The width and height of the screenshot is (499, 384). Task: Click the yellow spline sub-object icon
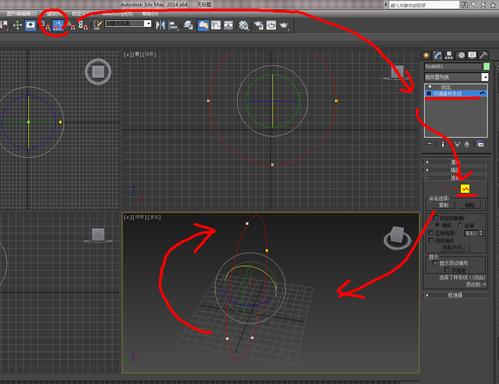(x=465, y=189)
